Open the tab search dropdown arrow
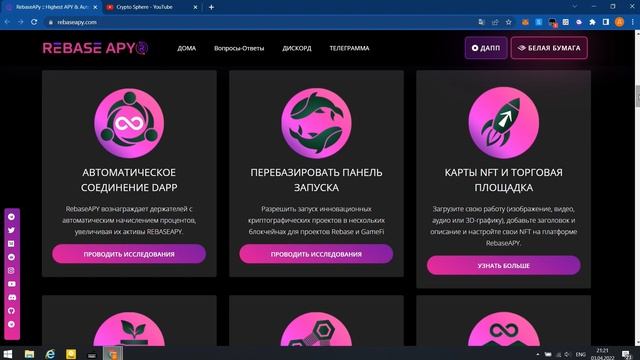 point(575,7)
